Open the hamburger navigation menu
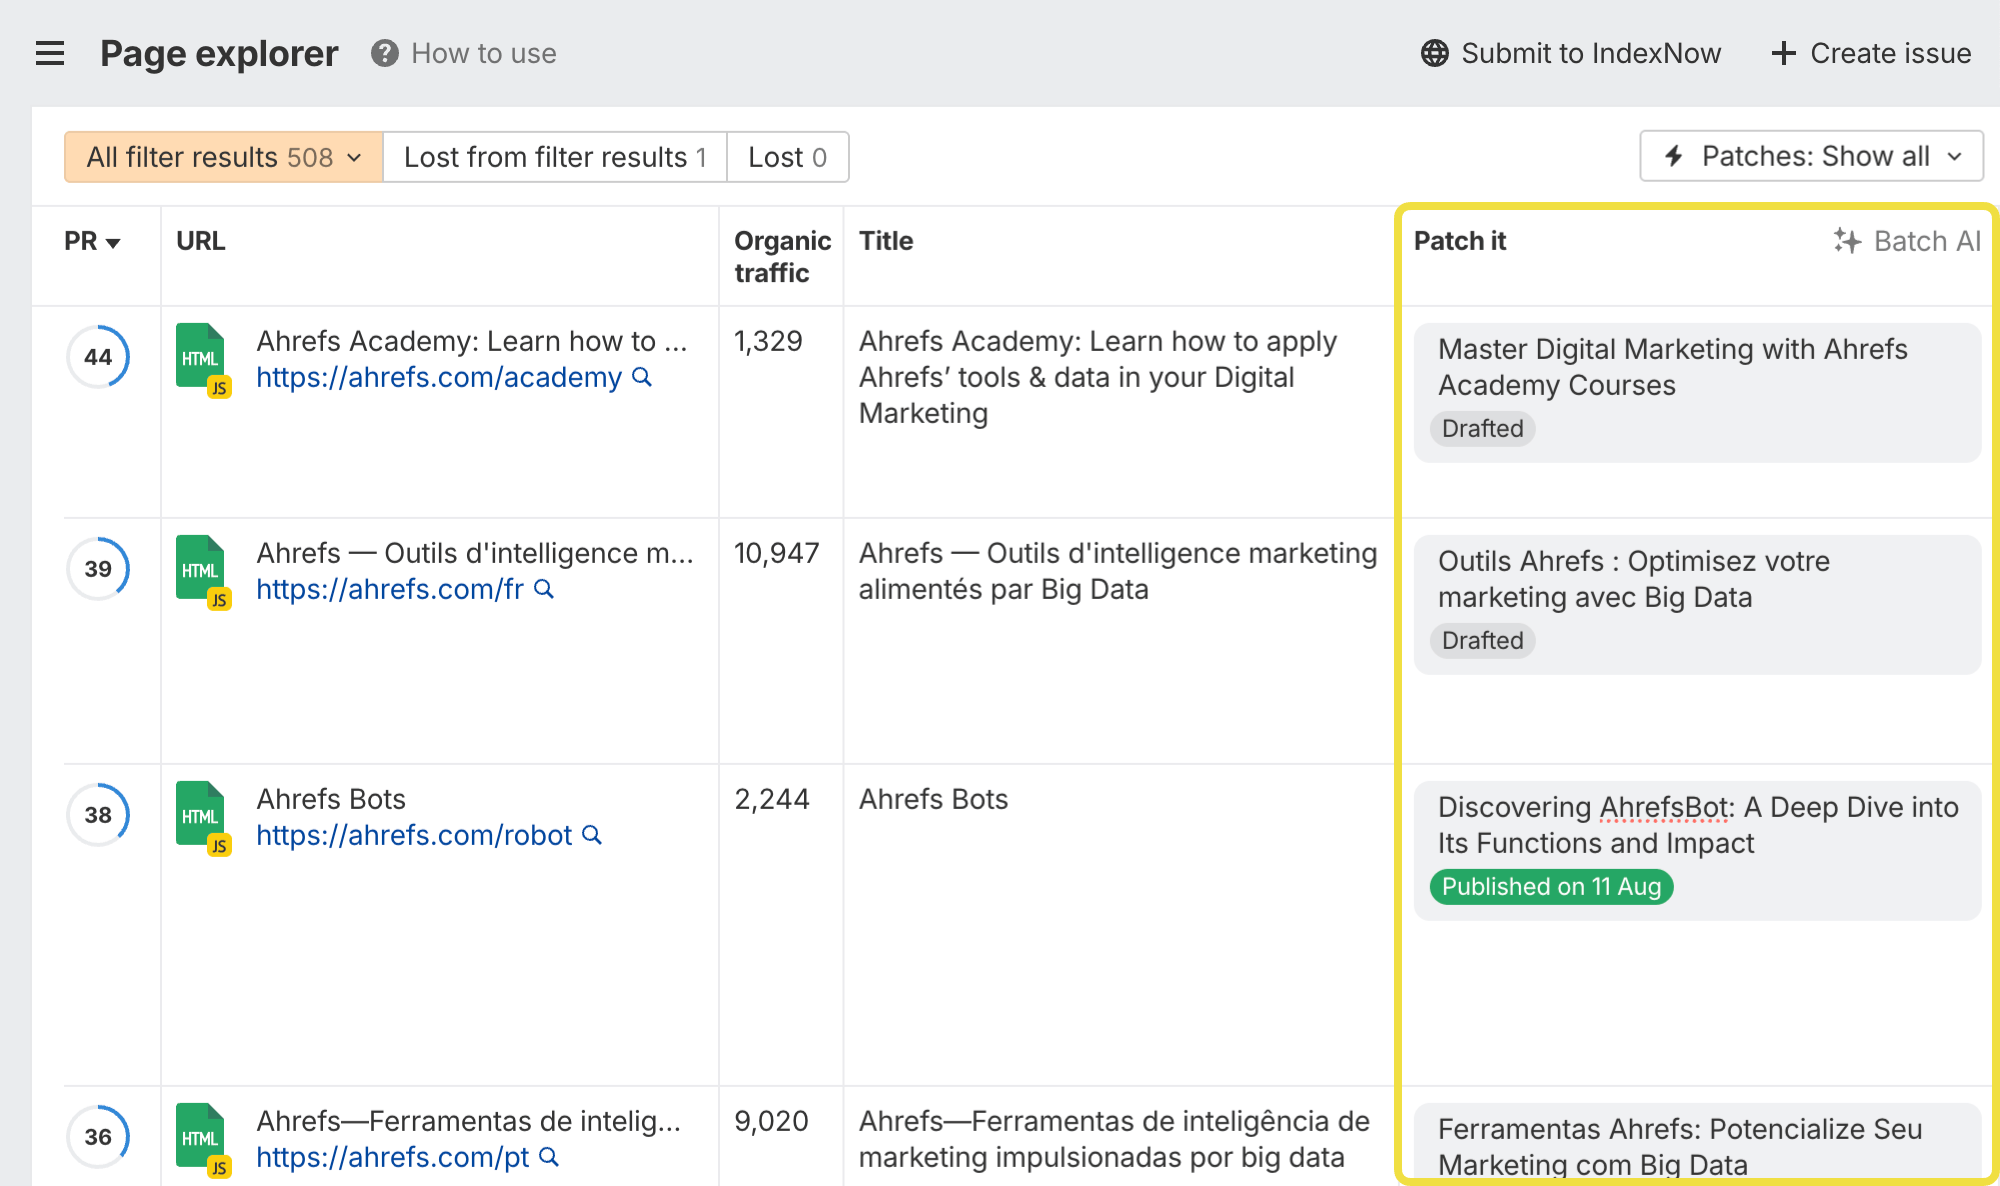The width and height of the screenshot is (2000, 1186). tap(50, 54)
